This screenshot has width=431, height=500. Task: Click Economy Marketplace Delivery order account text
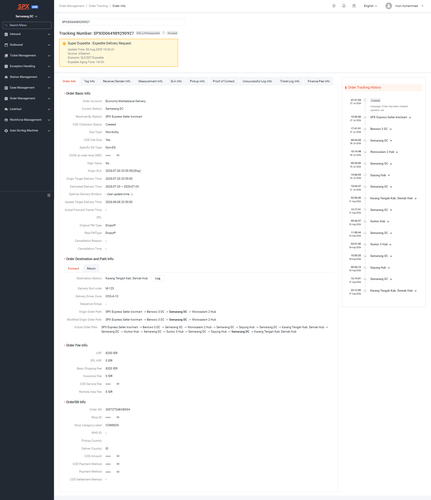point(125,101)
